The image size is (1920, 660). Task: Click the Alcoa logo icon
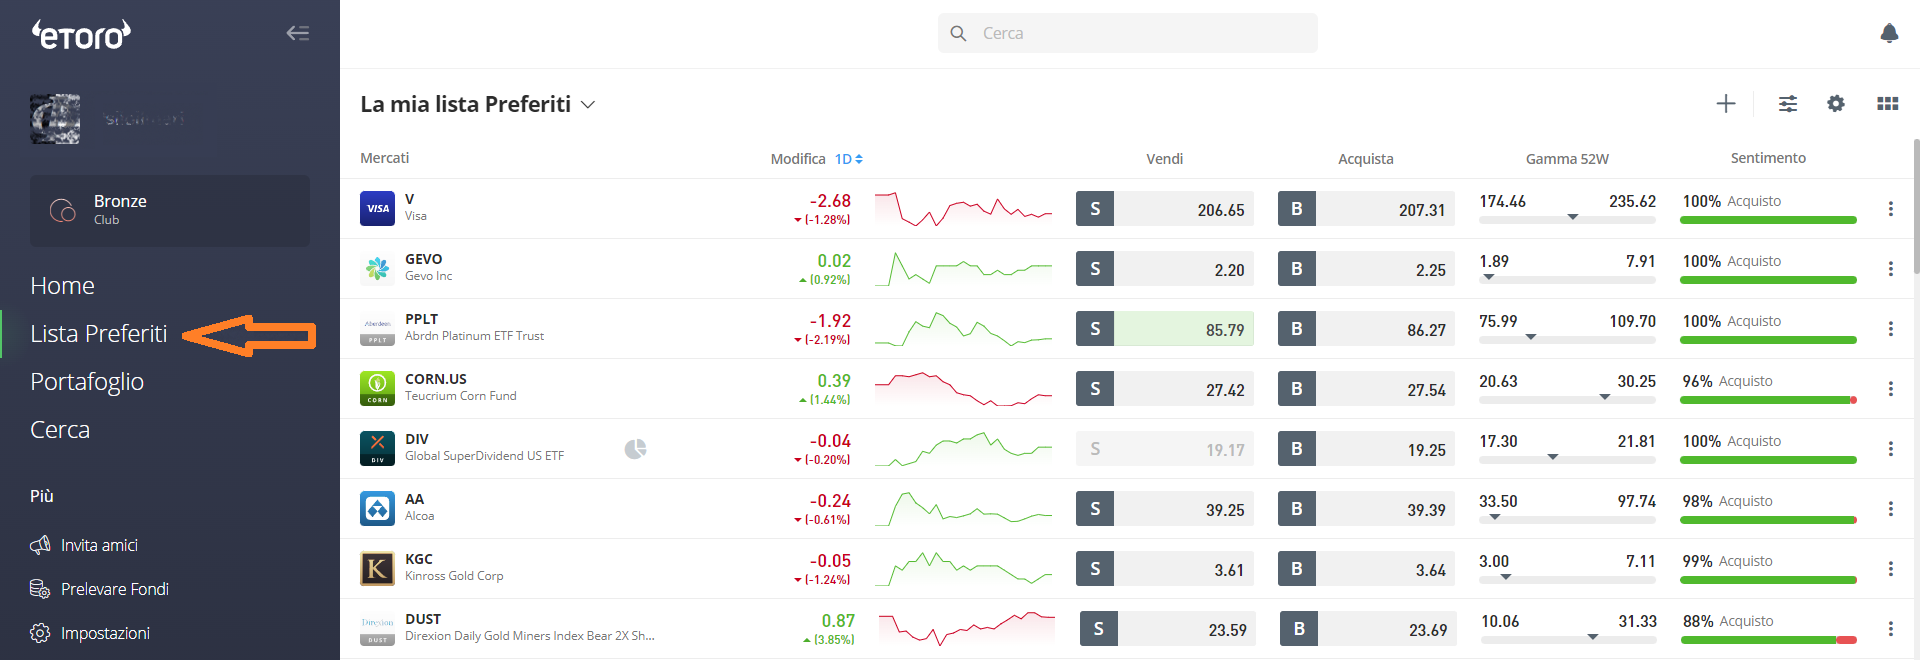pos(377,508)
